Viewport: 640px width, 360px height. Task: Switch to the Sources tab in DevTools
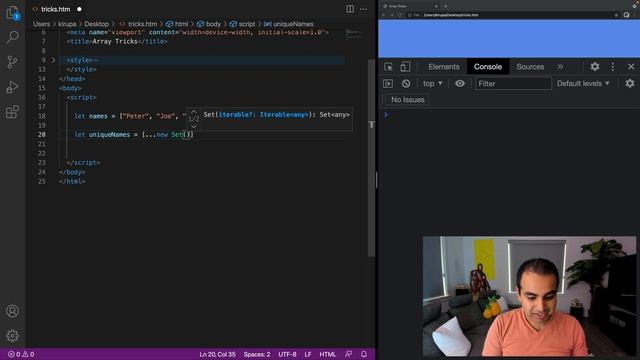(x=530, y=67)
